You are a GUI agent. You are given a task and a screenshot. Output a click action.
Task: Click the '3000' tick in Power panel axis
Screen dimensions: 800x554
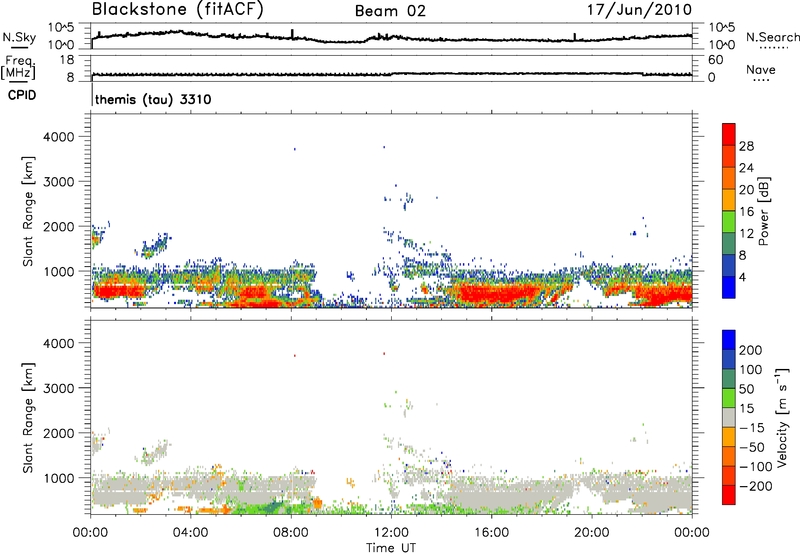tap(59, 182)
